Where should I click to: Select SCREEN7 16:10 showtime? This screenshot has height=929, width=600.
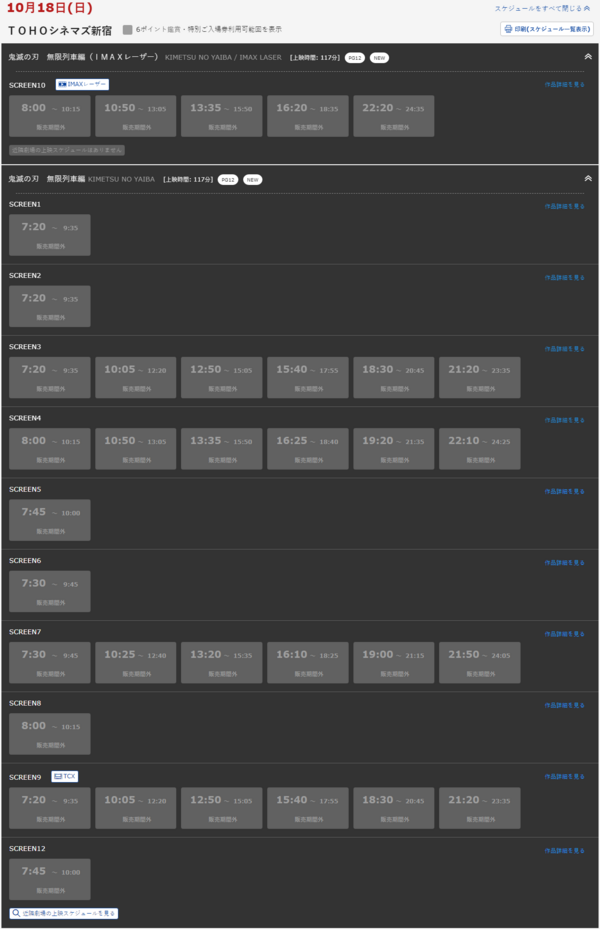tap(308, 663)
